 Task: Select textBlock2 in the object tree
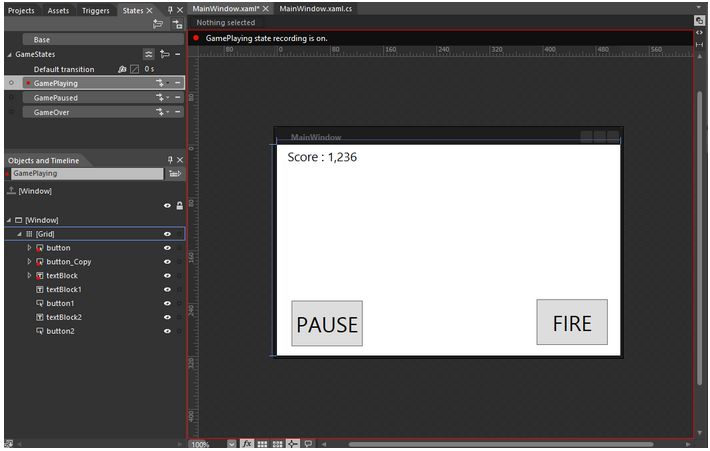[63, 317]
